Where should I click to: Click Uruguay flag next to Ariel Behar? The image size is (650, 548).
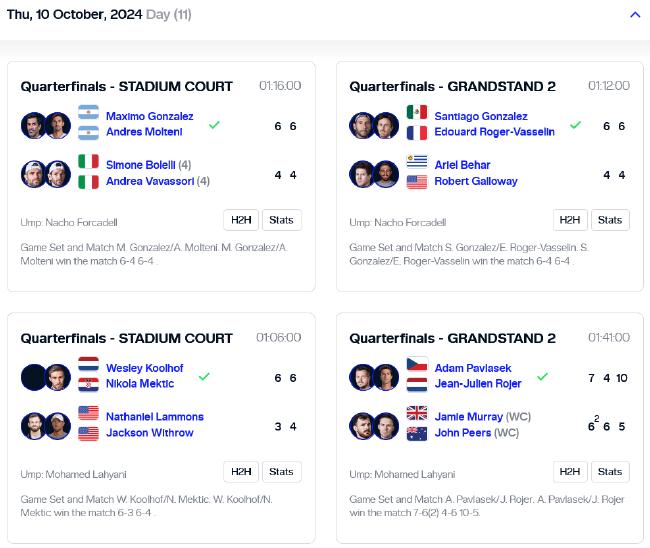tap(417, 161)
